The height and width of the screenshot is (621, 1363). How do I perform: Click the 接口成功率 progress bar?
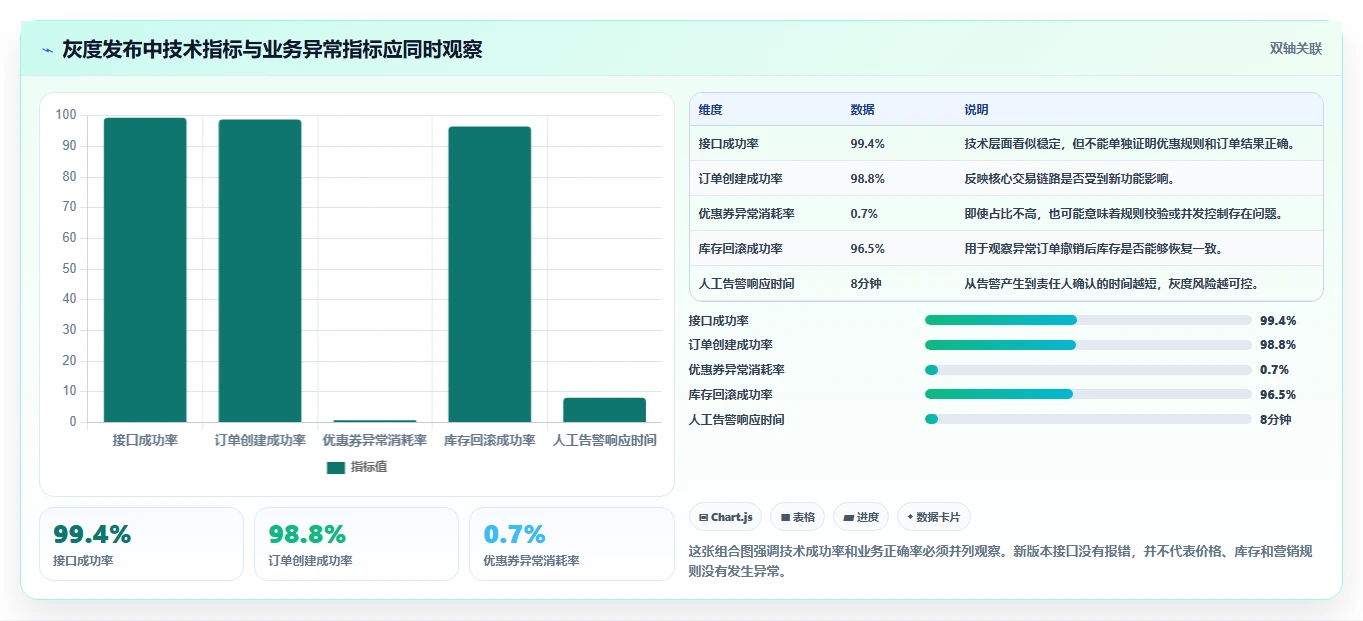(1088, 320)
